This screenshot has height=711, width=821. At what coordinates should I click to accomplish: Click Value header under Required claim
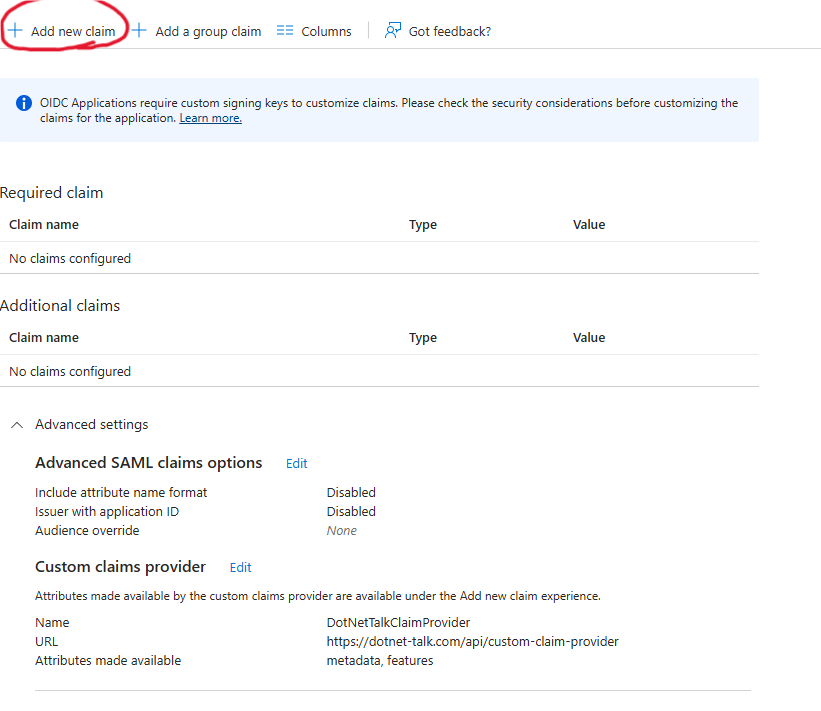[589, 225]
